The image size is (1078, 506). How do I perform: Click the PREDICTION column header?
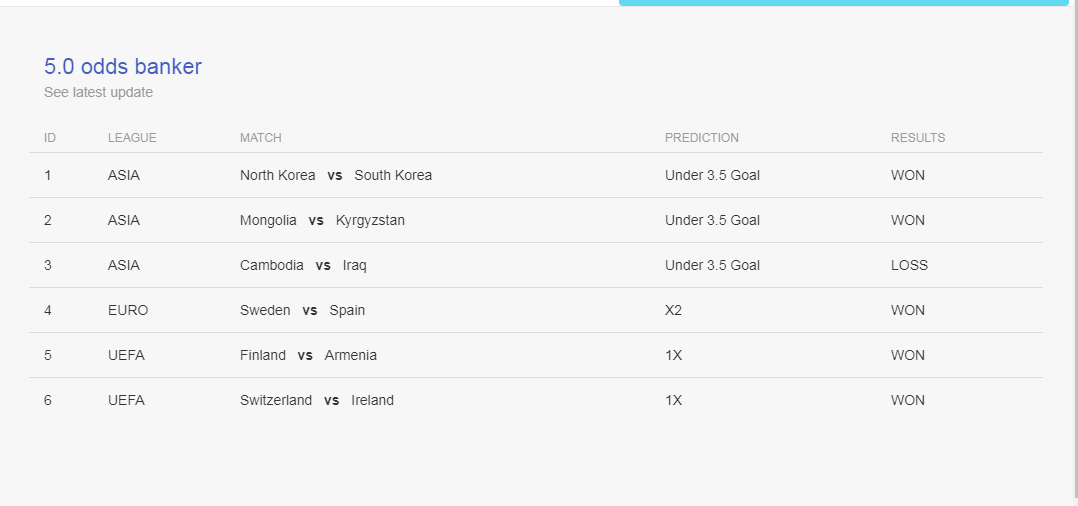(701, 138)
